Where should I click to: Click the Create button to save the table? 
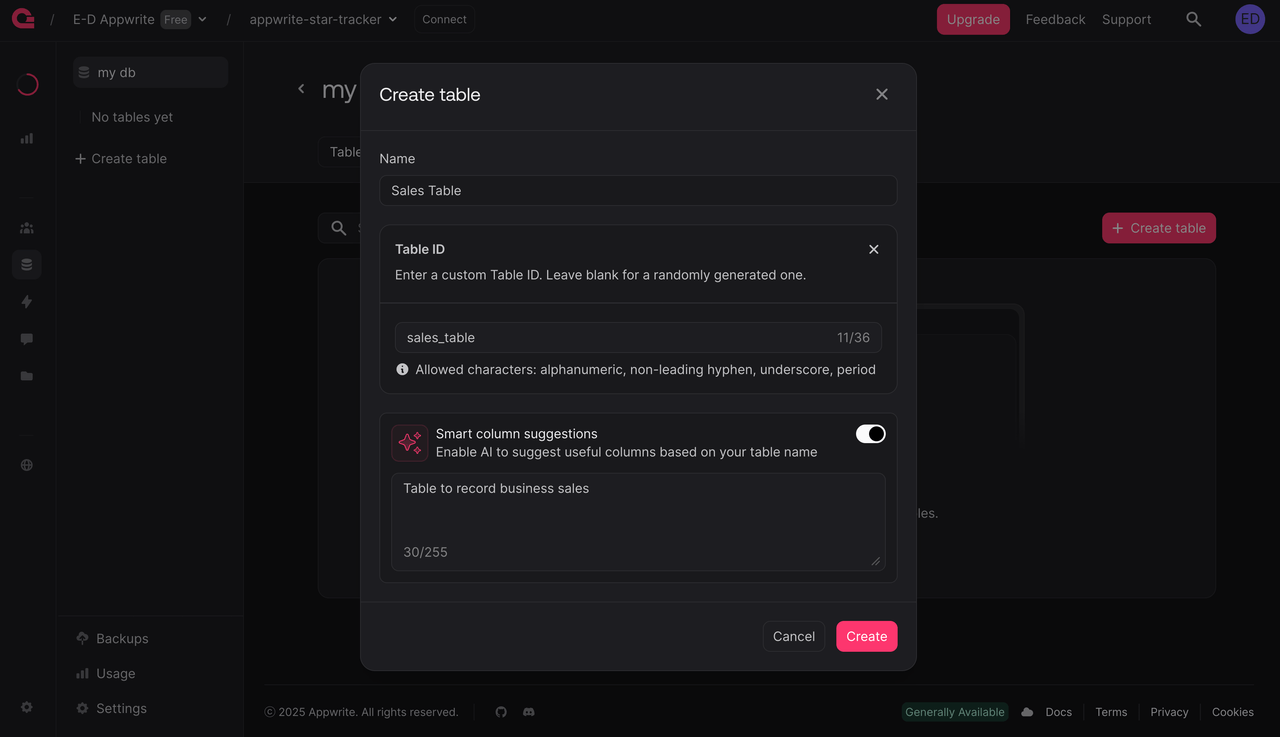point(866,636)
